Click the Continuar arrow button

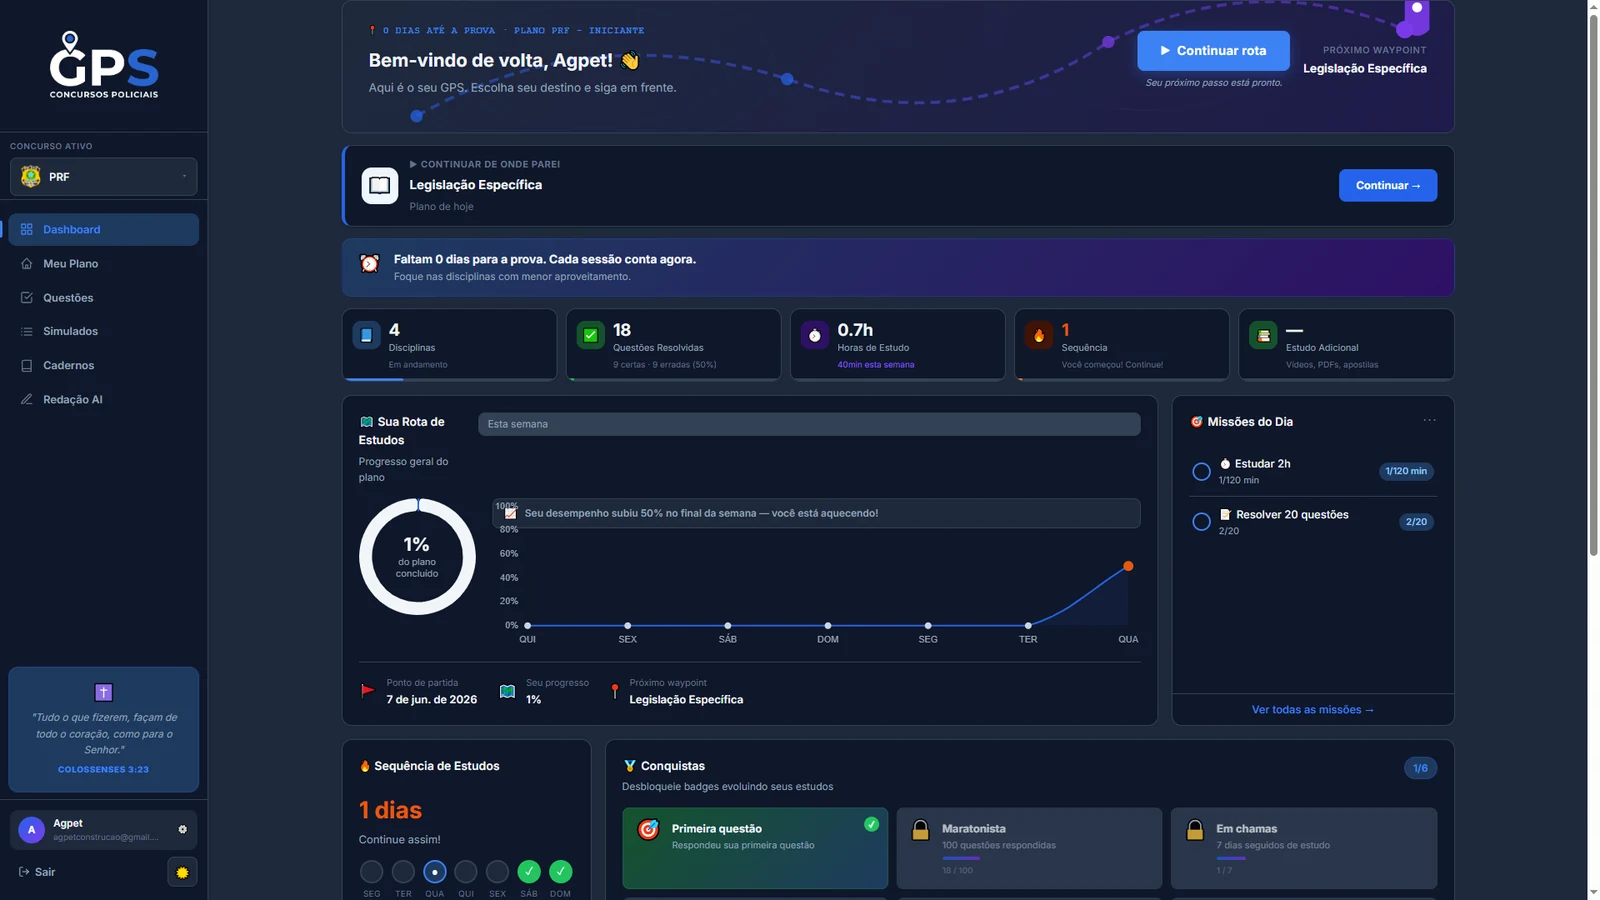pos(1388,185)
